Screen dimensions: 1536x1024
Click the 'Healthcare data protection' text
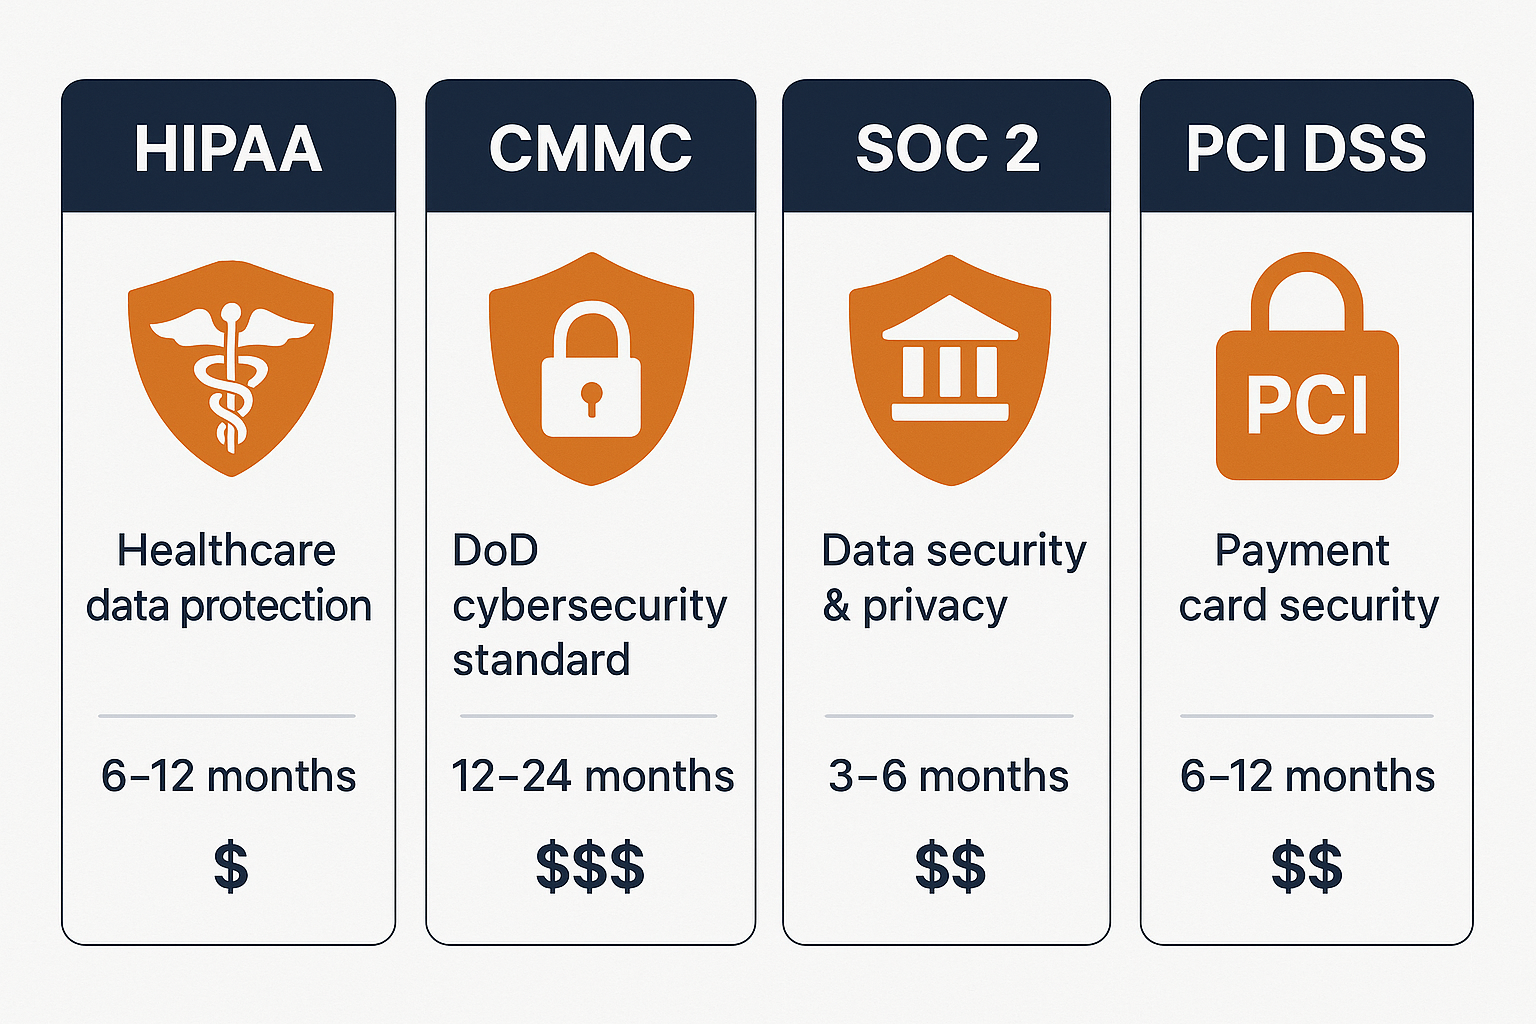229,578
